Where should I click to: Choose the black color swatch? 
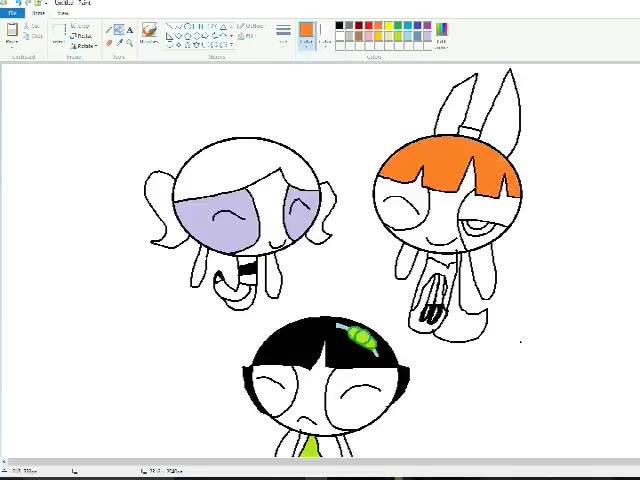[340, 26]
